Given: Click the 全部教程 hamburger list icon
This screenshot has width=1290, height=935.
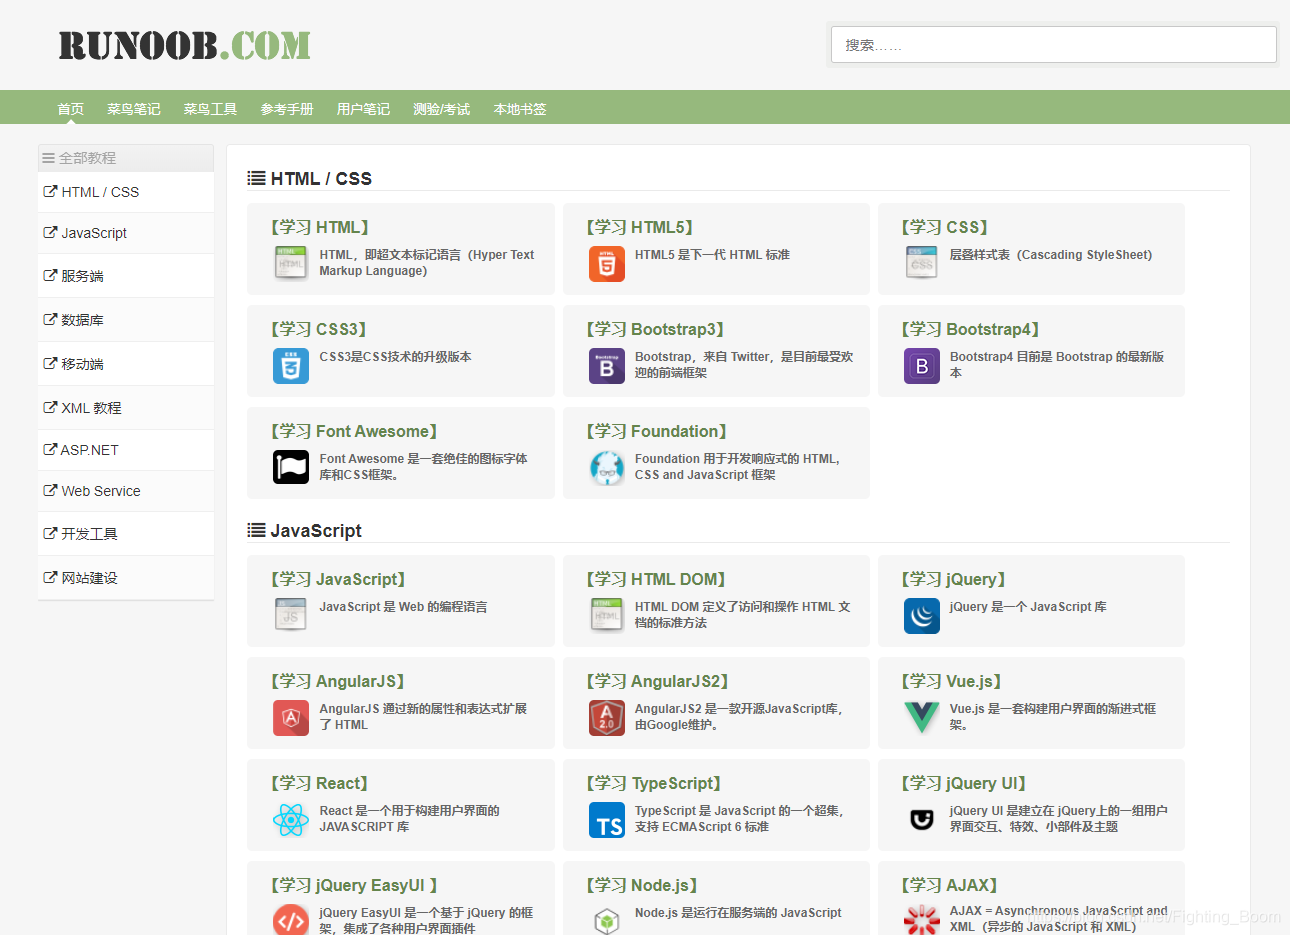Looking at the screenshot, I should 48,158.
